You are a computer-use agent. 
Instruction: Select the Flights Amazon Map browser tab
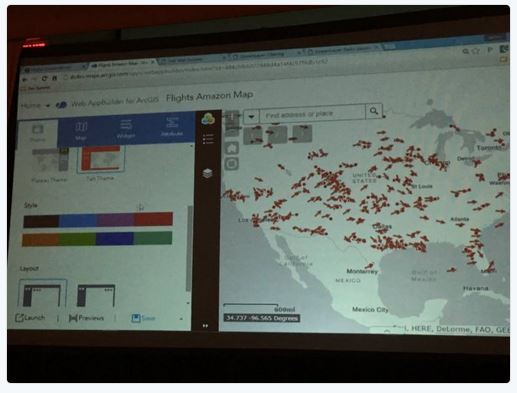[122, 64]
